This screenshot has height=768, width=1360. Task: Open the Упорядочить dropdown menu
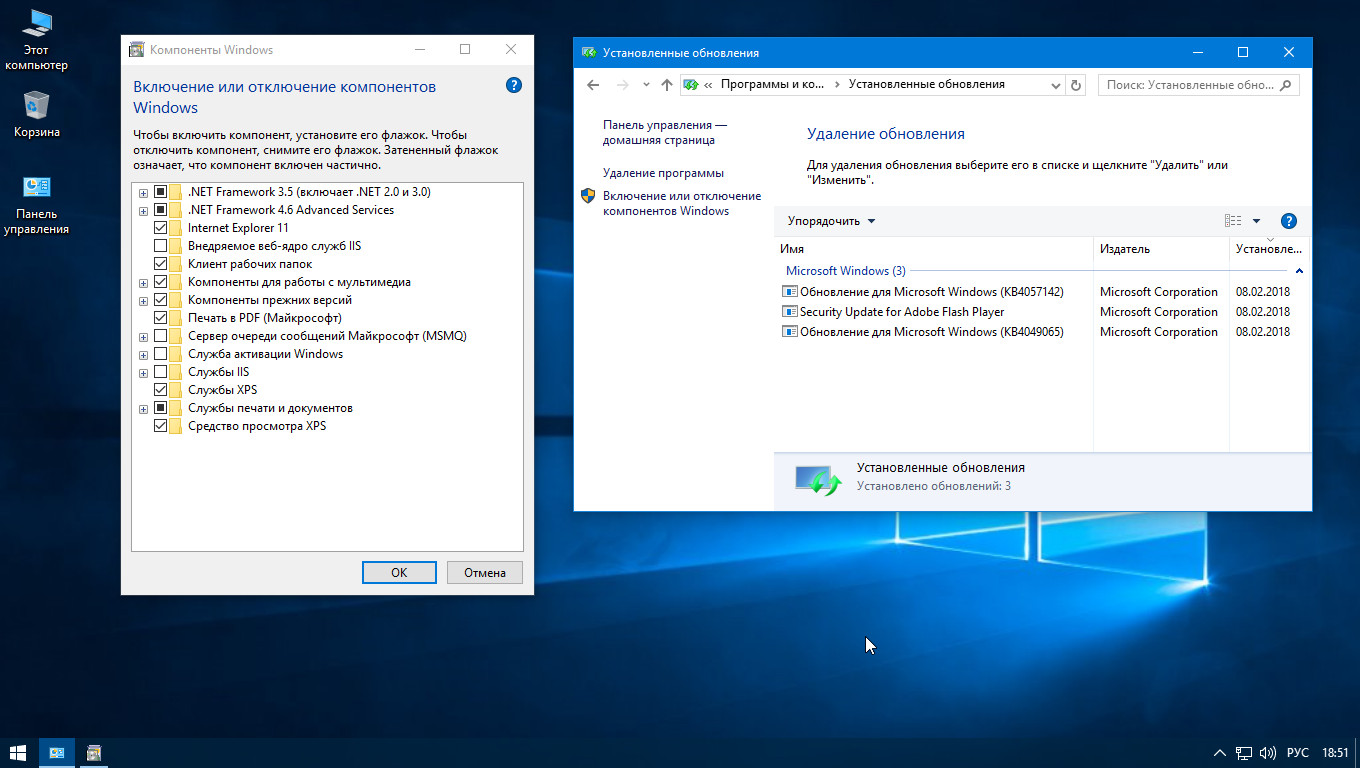pyautogui.click(x=831, y=221)
